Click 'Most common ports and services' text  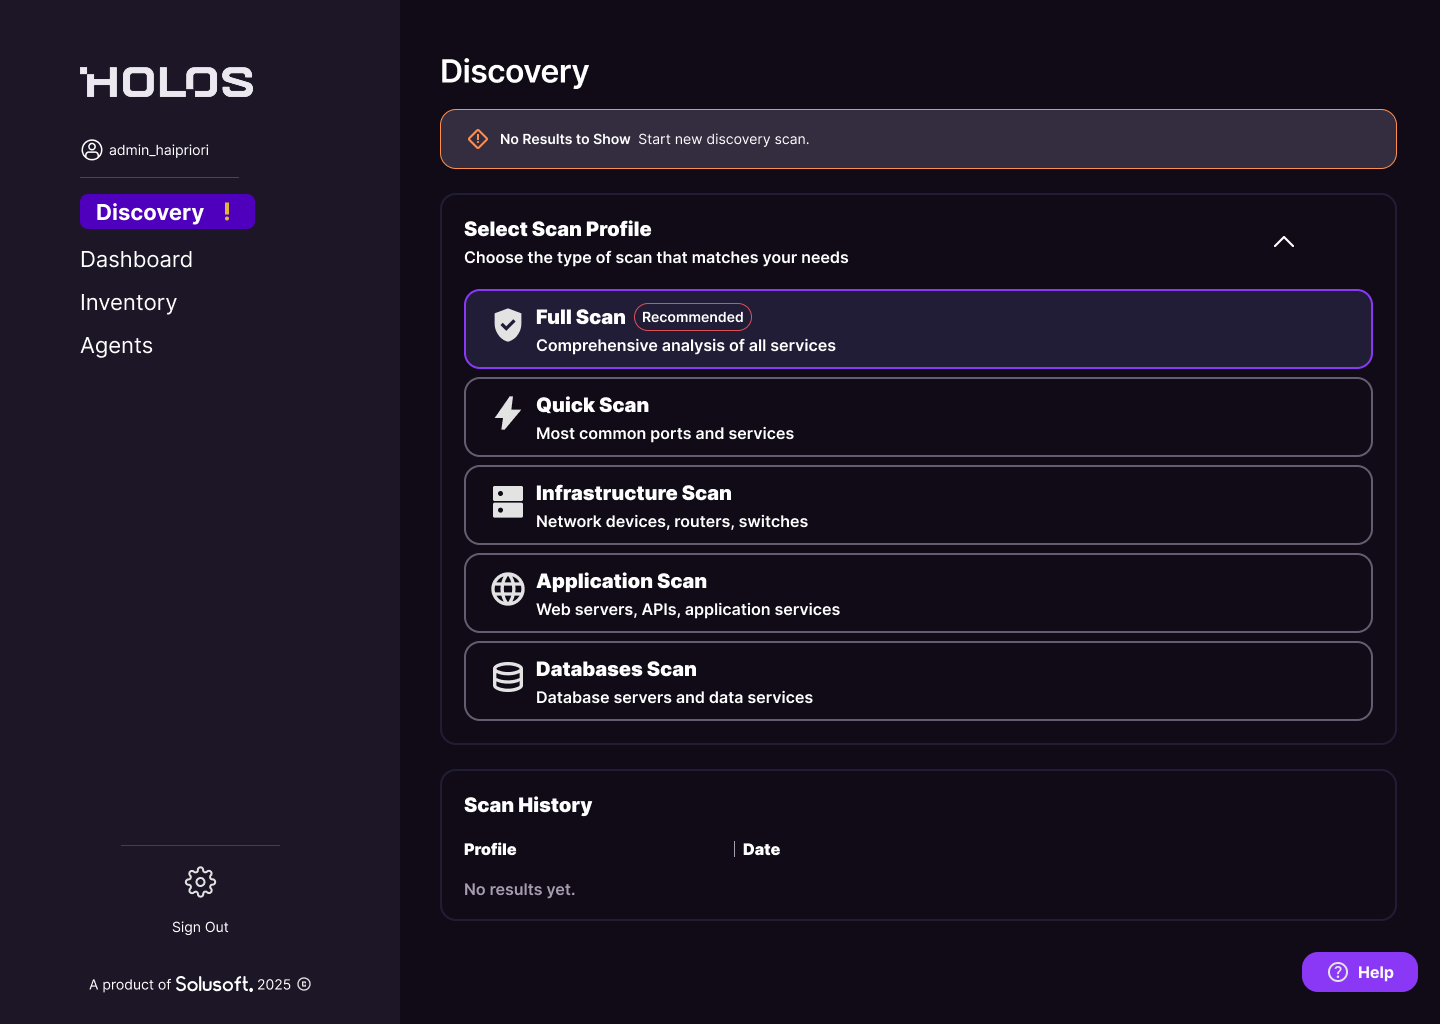[x=665, y=433]
